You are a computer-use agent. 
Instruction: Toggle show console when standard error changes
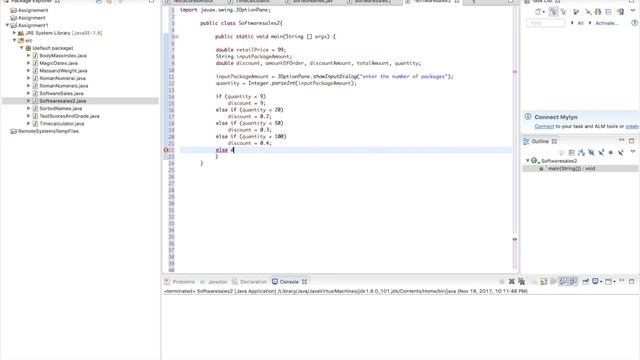pos(573,282)
